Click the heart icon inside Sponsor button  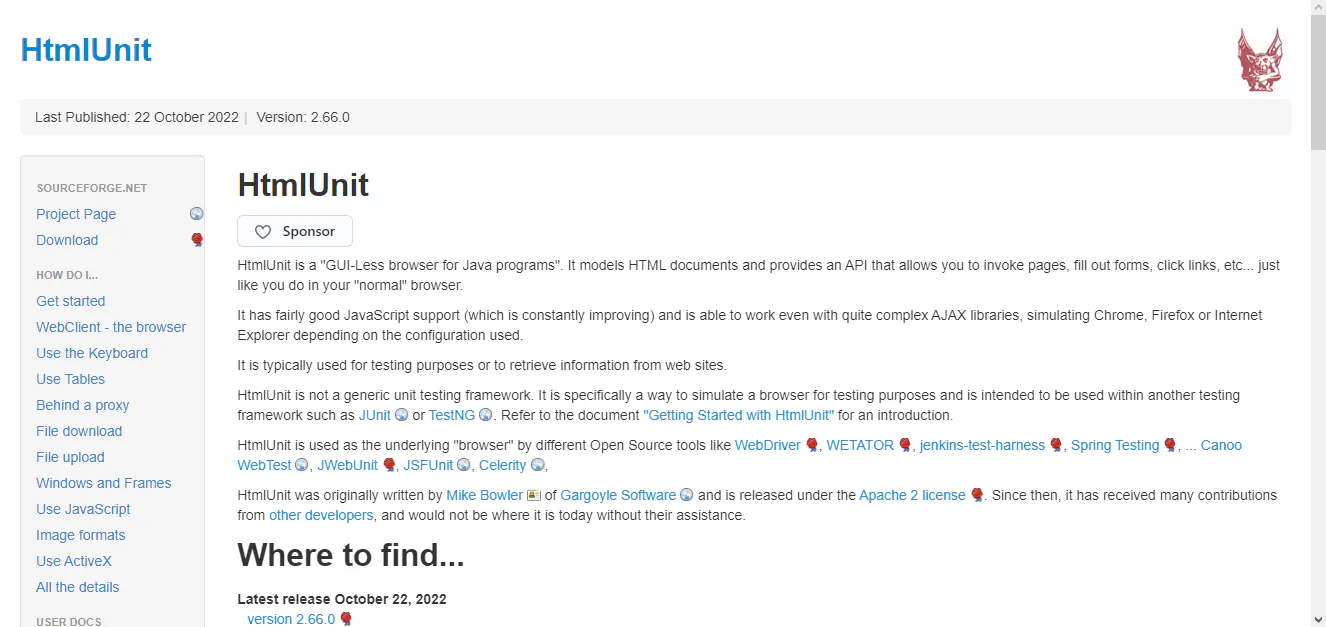(263, 230)
